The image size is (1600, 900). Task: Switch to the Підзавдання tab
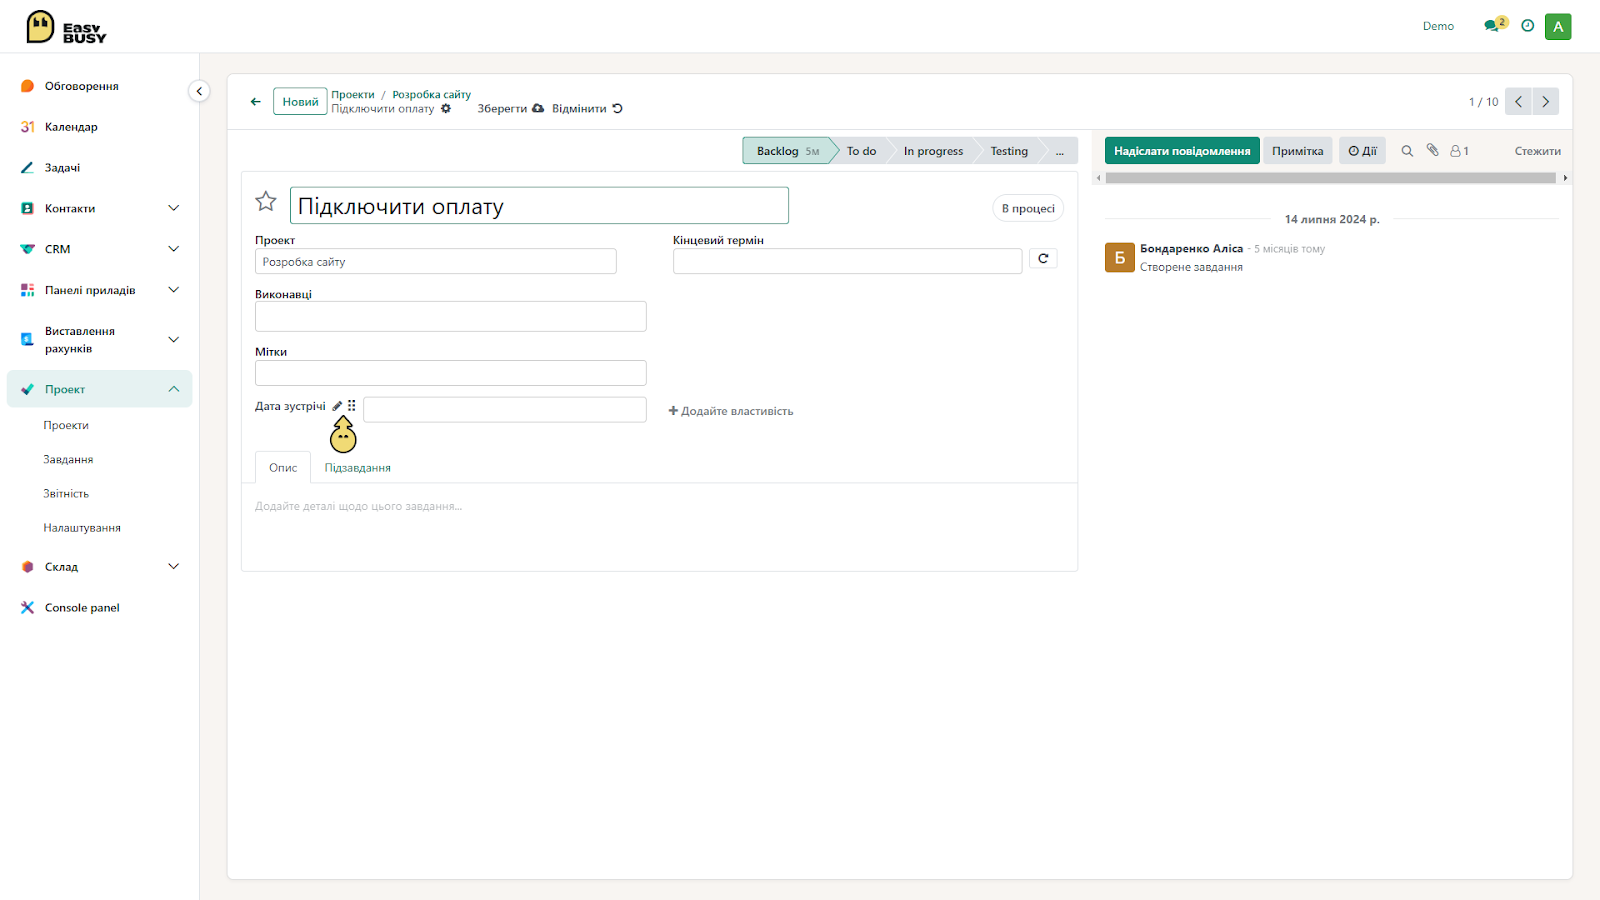click(x=357, y=468)
